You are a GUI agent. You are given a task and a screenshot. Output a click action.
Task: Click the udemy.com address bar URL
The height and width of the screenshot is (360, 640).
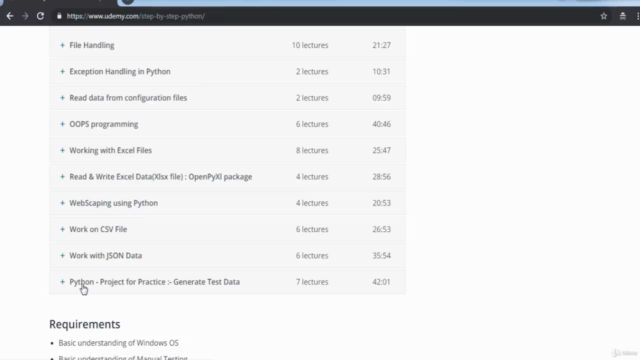tap(136, 16)
